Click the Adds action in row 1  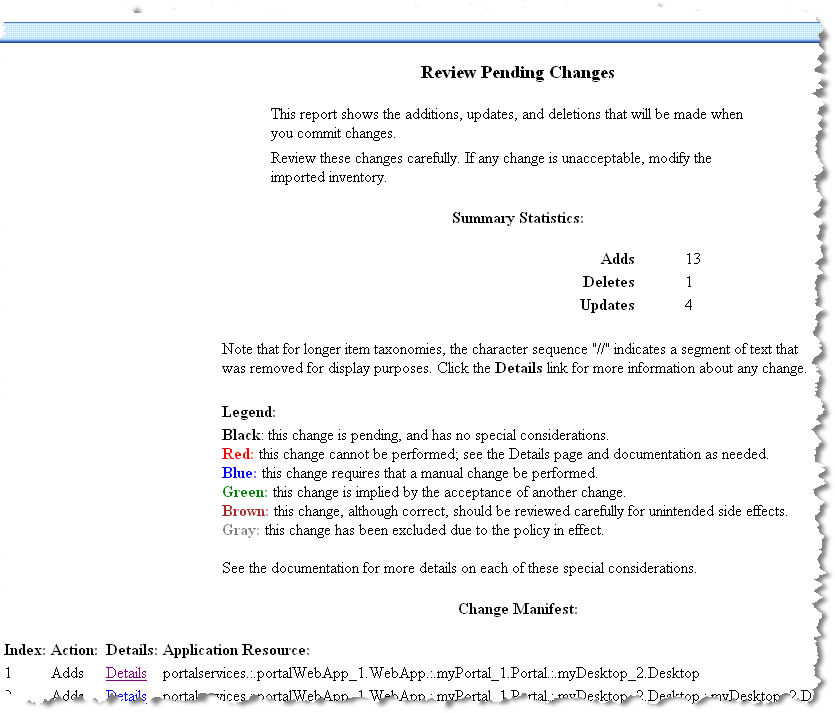click(x=68, y=673)
